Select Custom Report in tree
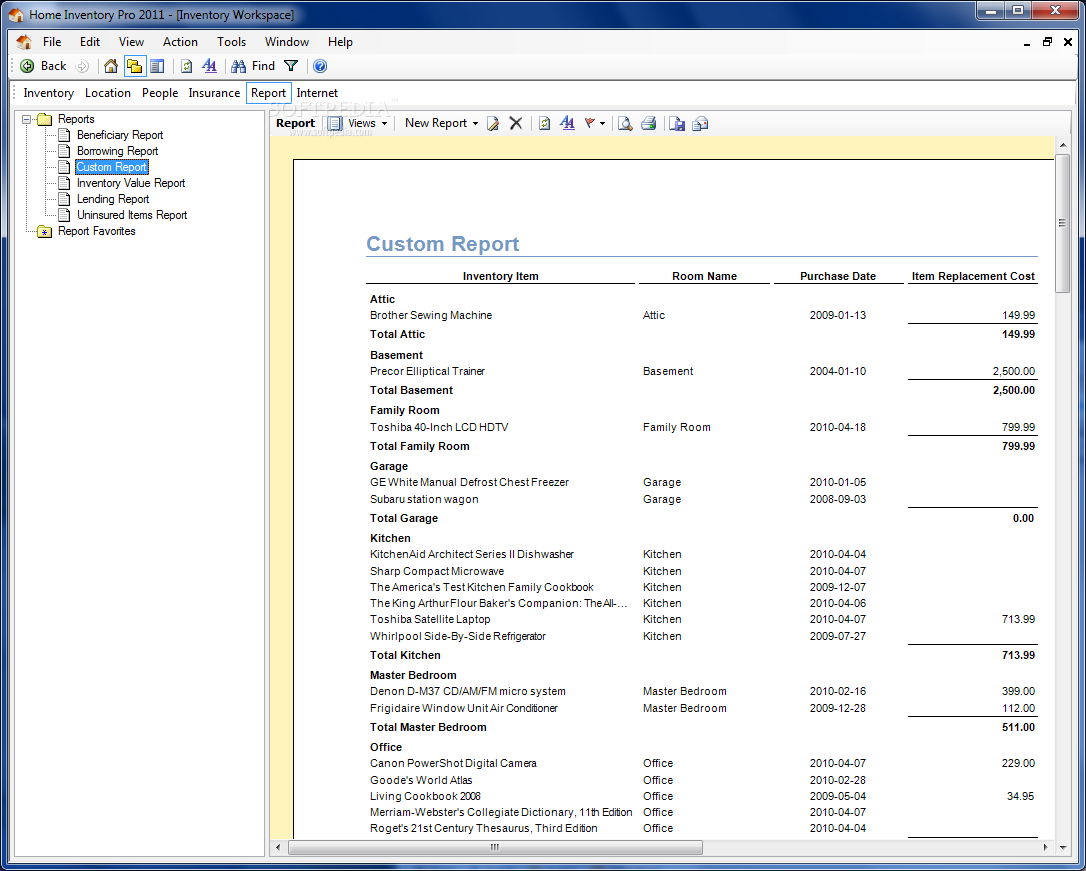 (x=112, y=167)
